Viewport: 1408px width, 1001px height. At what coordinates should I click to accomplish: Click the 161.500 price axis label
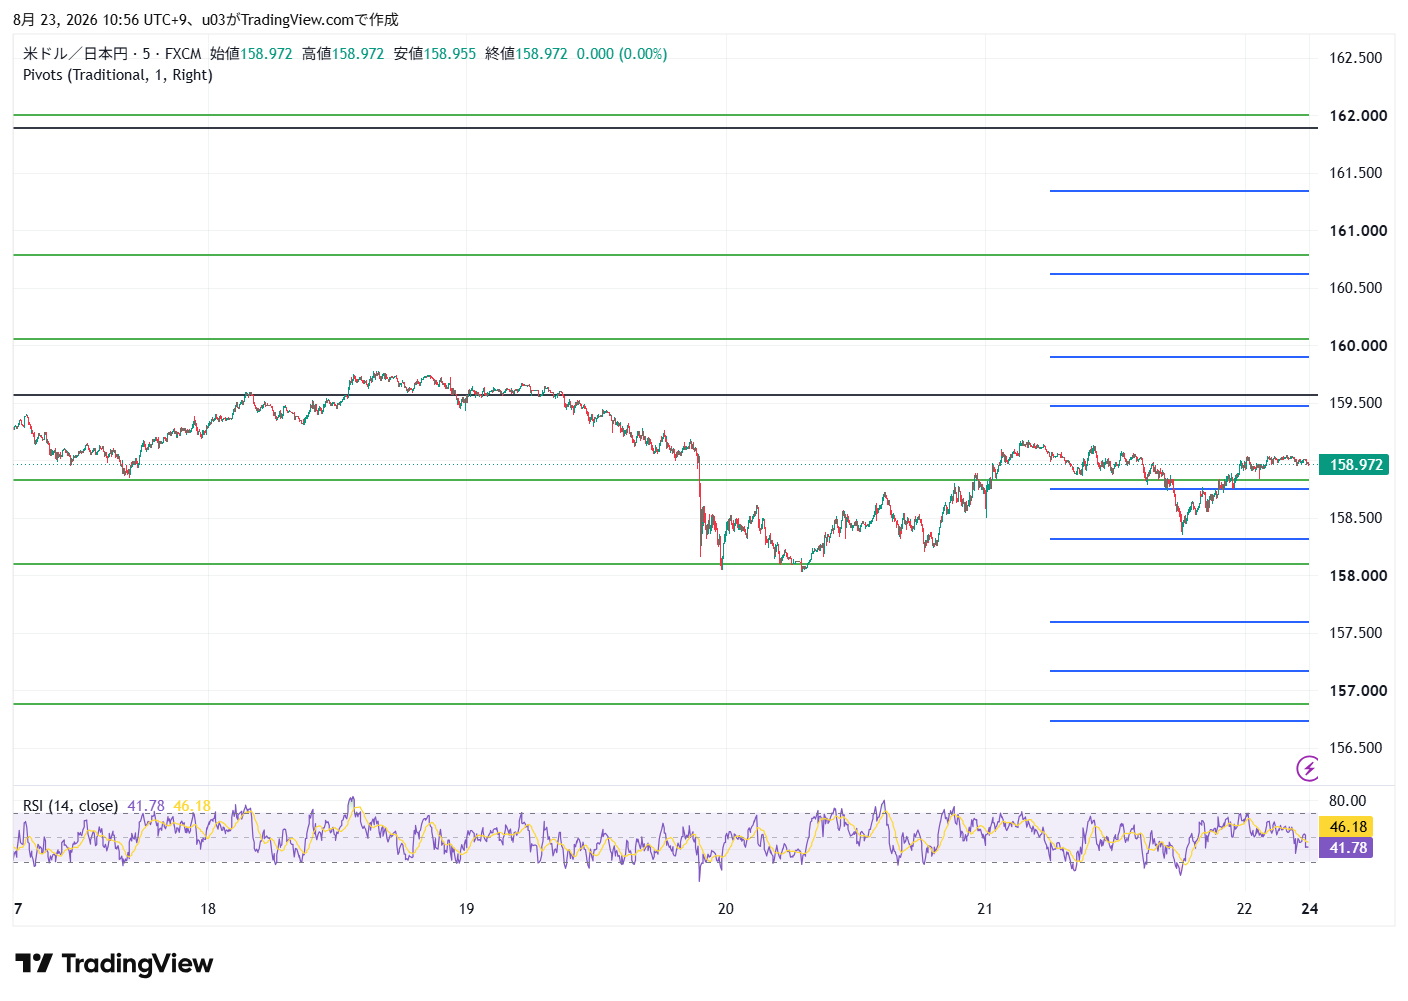pyautogui.click(x=1356, y=173)
